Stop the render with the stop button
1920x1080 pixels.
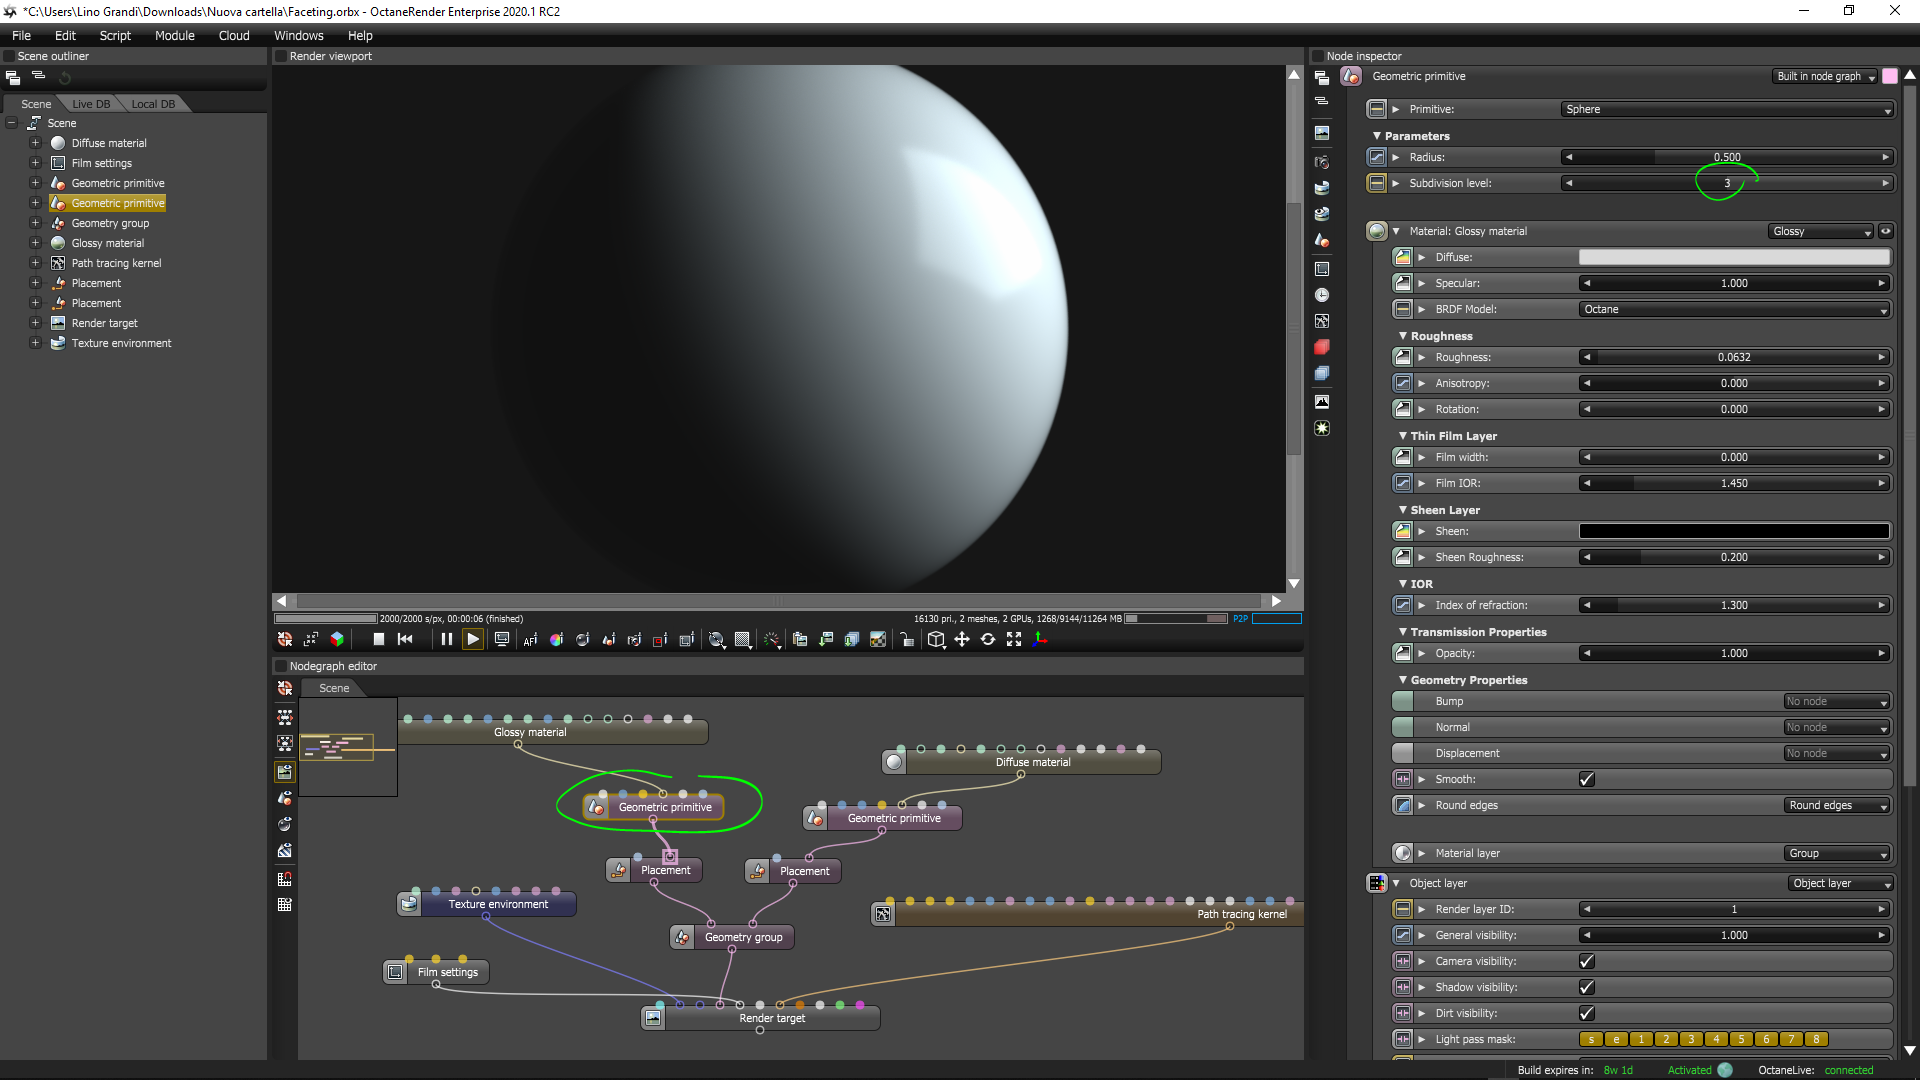[x=379, y=639]
